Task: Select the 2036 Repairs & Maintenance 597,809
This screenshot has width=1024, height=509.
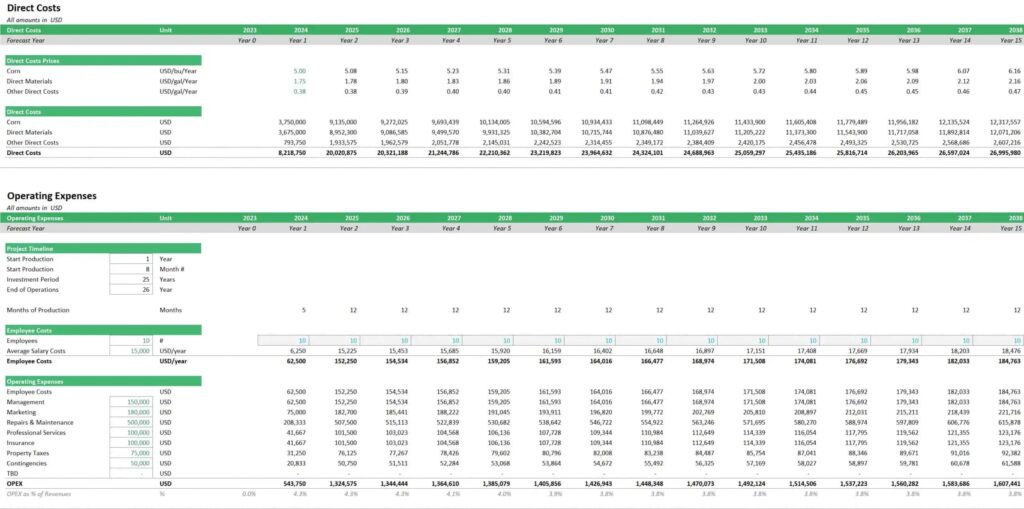Action: [908, 422]
